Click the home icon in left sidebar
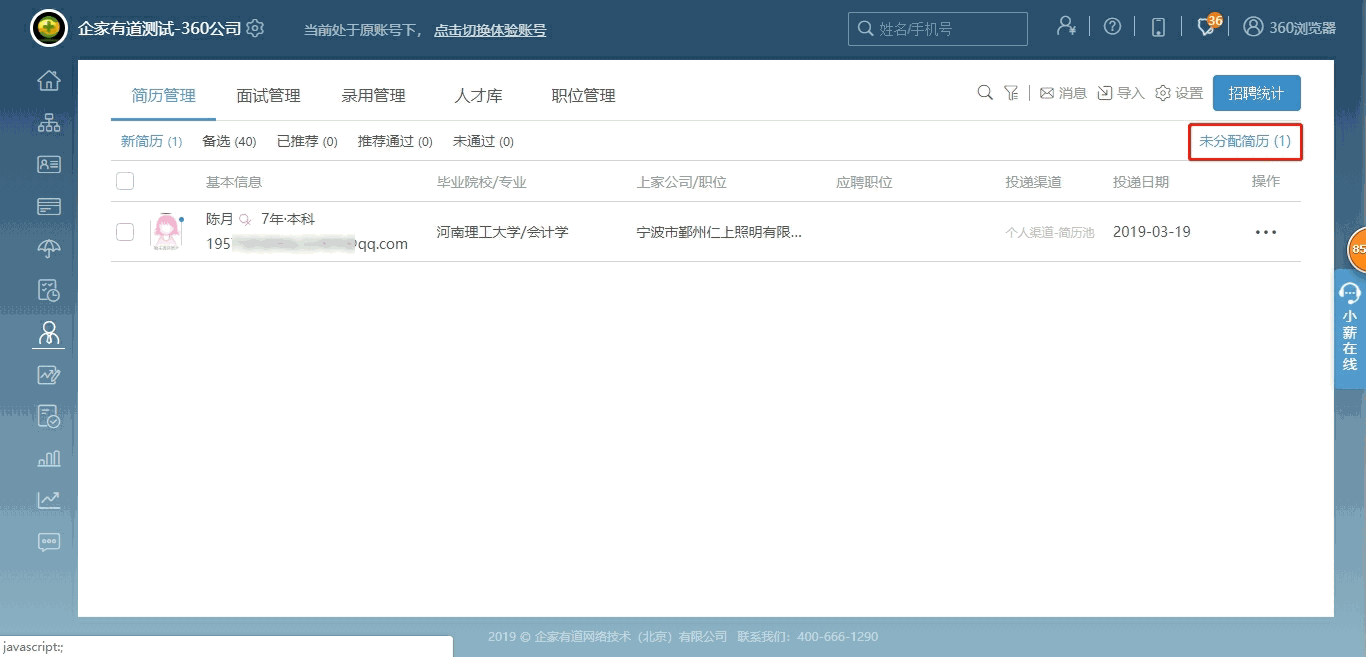Screen dimensions: 1366x657 [48, 81]
